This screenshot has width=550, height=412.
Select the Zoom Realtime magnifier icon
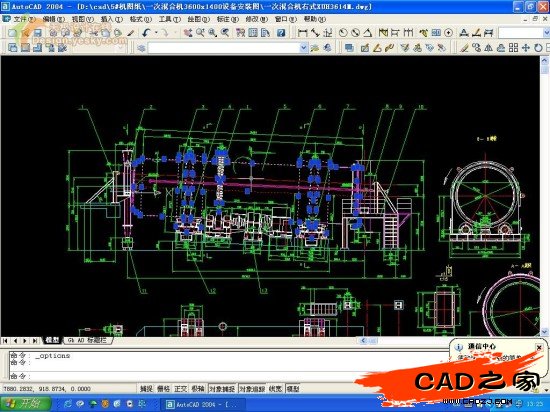click(200, 33)
